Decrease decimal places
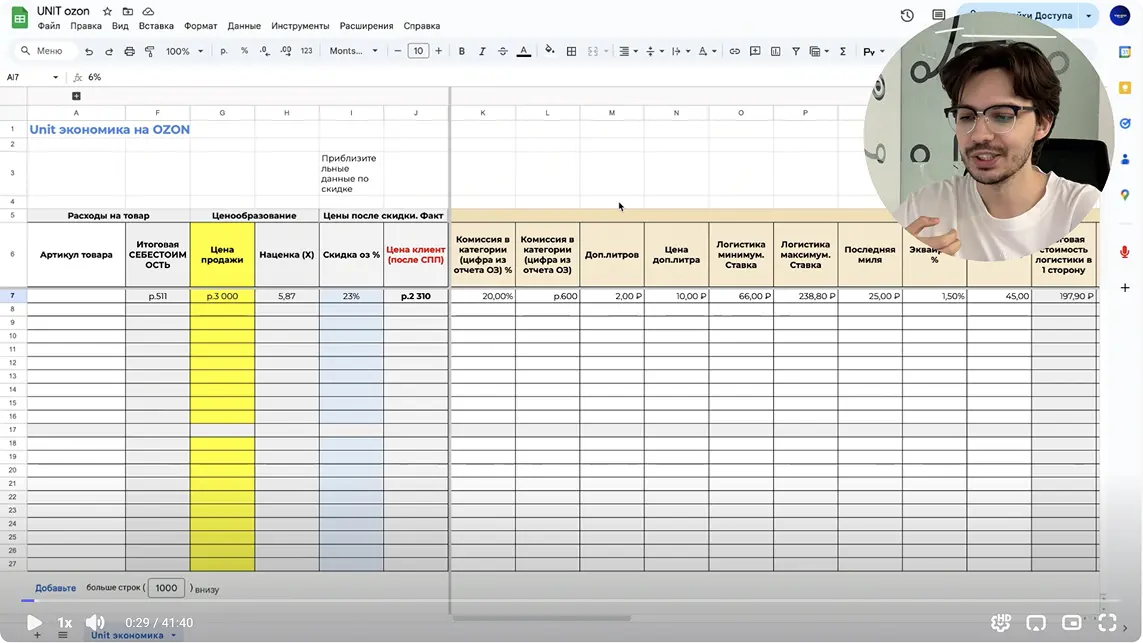The width and height of the screenshot is (1143, 643). pos(265,51)
